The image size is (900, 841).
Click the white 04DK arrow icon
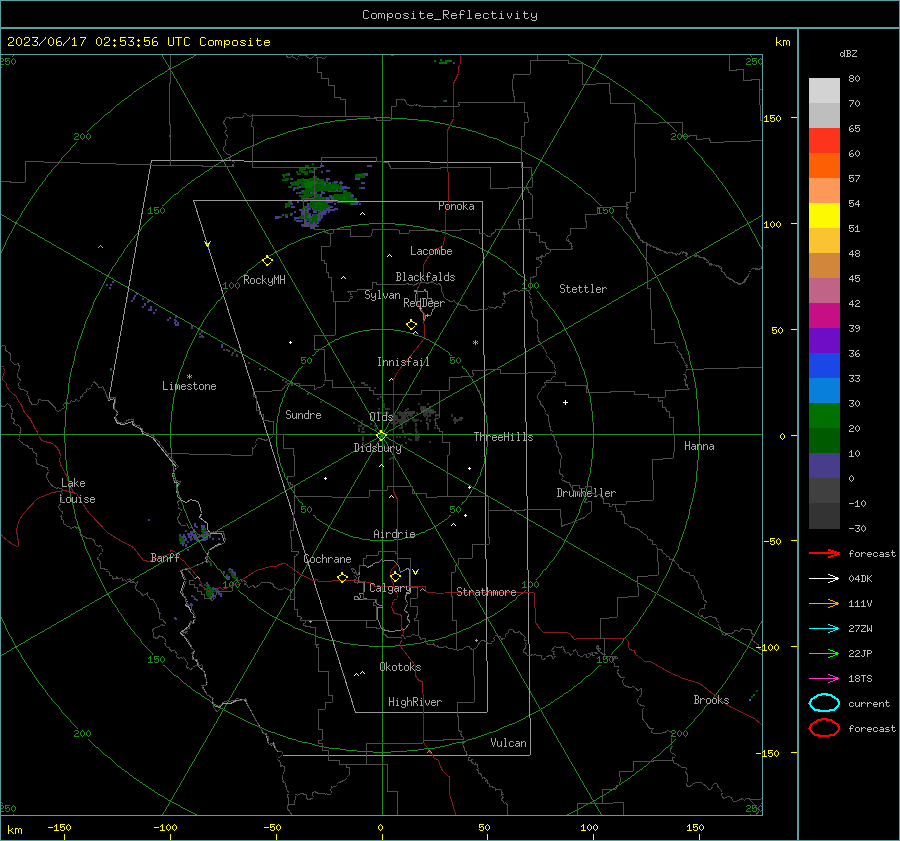[824, 578]
